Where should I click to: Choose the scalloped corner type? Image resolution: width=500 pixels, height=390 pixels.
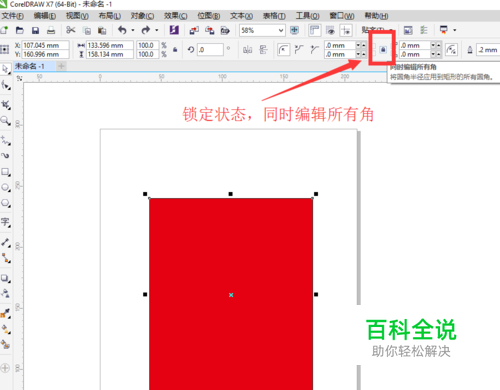pyautogui.click(x=299, y=50)
